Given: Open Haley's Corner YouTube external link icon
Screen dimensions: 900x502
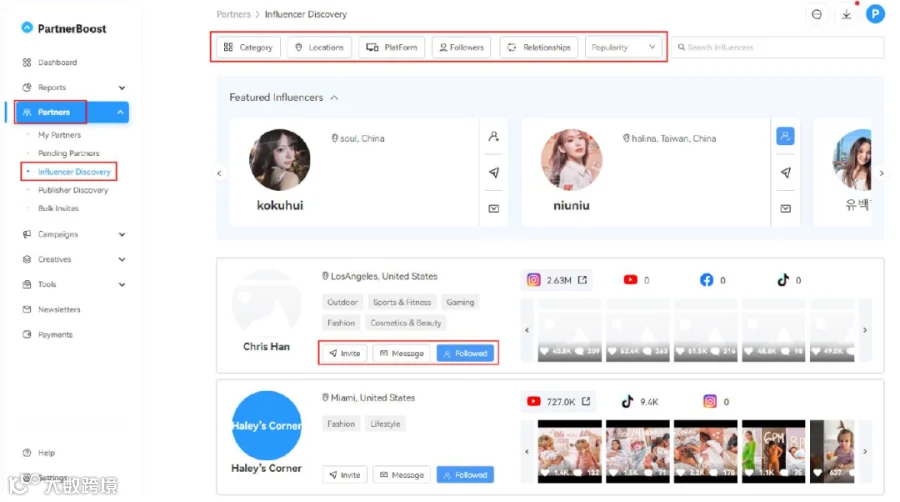Looking at the screenshot, I should (x=585, y=402).
